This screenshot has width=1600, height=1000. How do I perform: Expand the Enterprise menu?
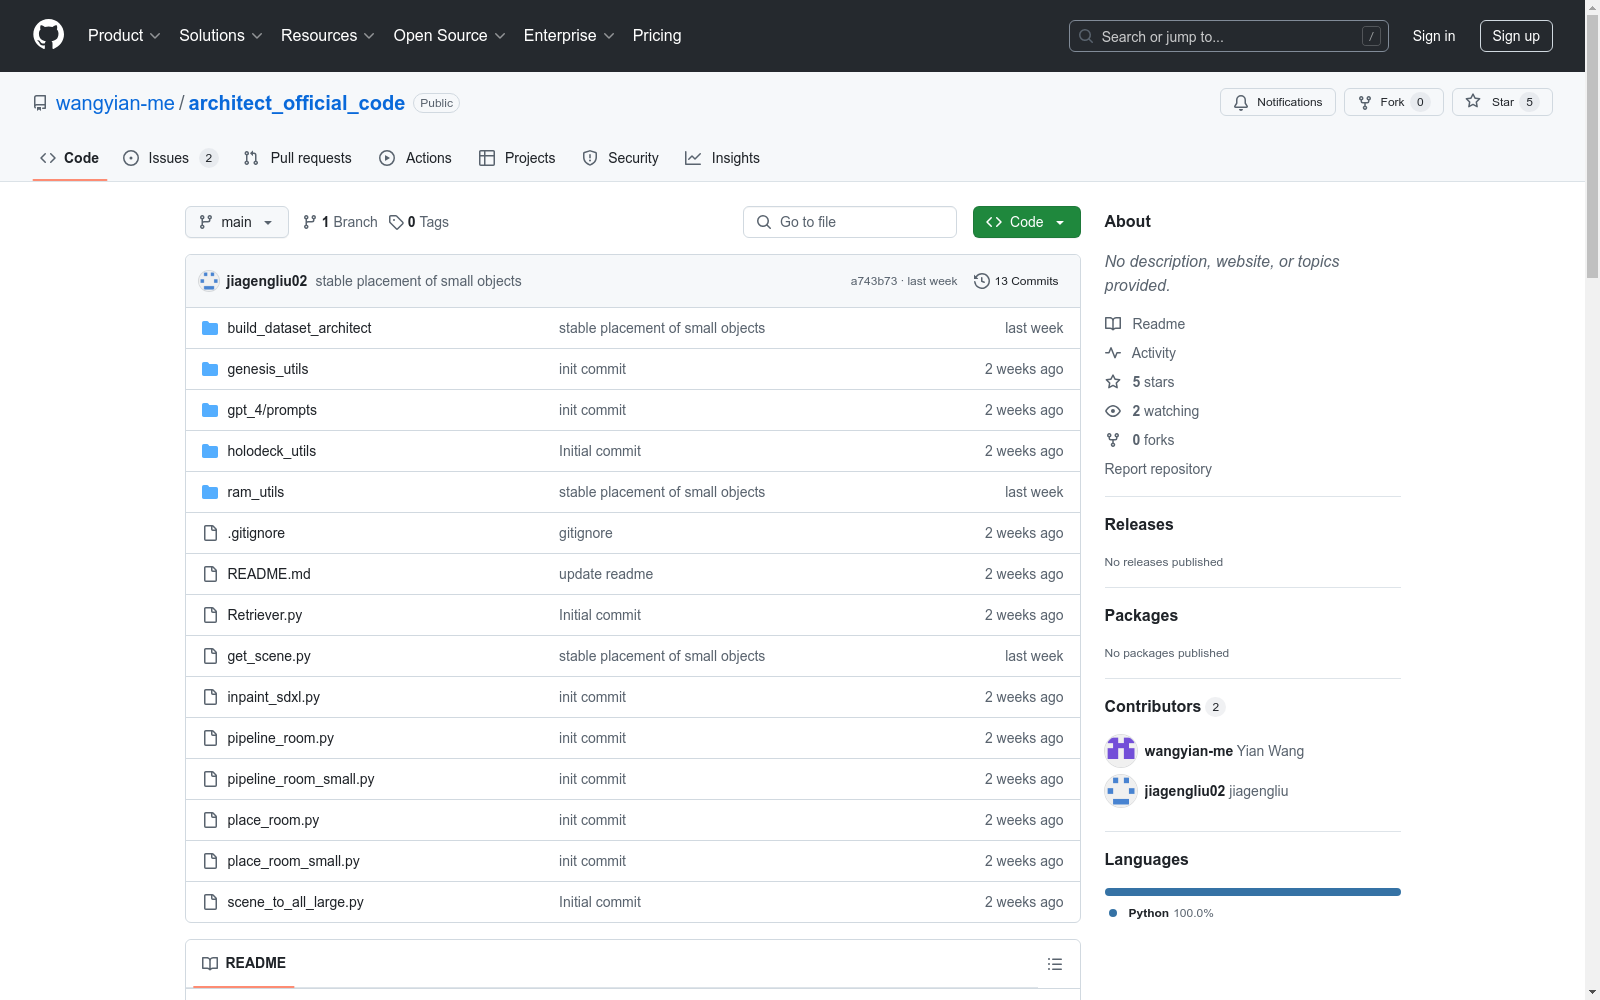click(x=569, y=35)
